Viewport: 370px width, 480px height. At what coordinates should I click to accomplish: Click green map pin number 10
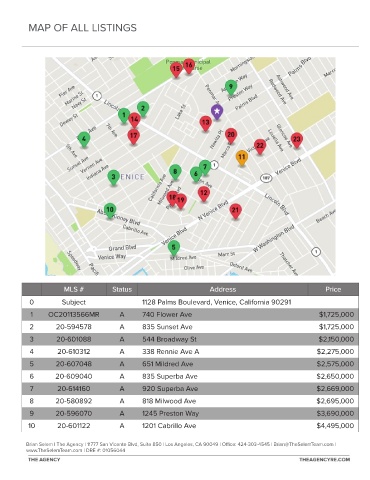(110, 210)
